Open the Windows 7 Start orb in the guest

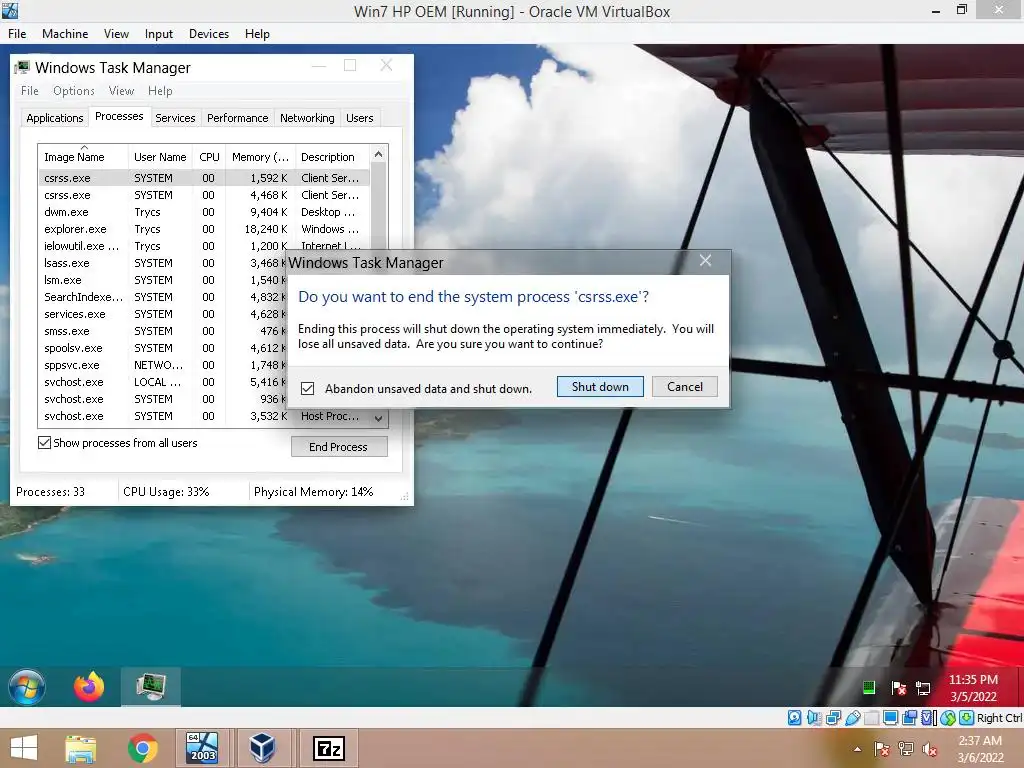27,687
